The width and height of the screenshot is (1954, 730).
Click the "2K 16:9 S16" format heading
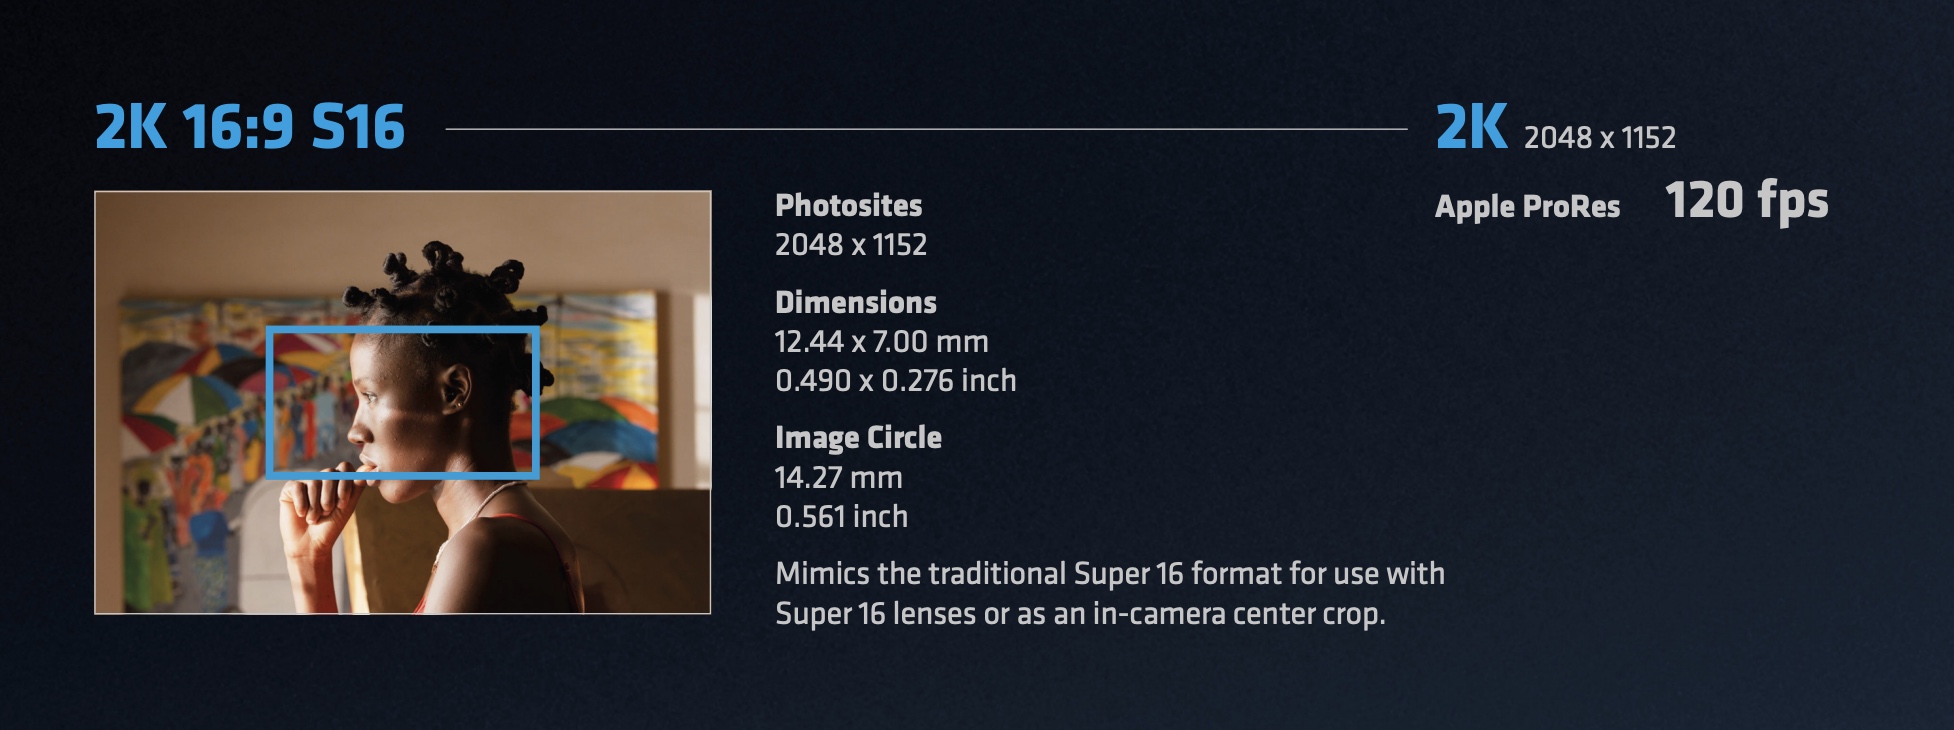coord(249,127)
